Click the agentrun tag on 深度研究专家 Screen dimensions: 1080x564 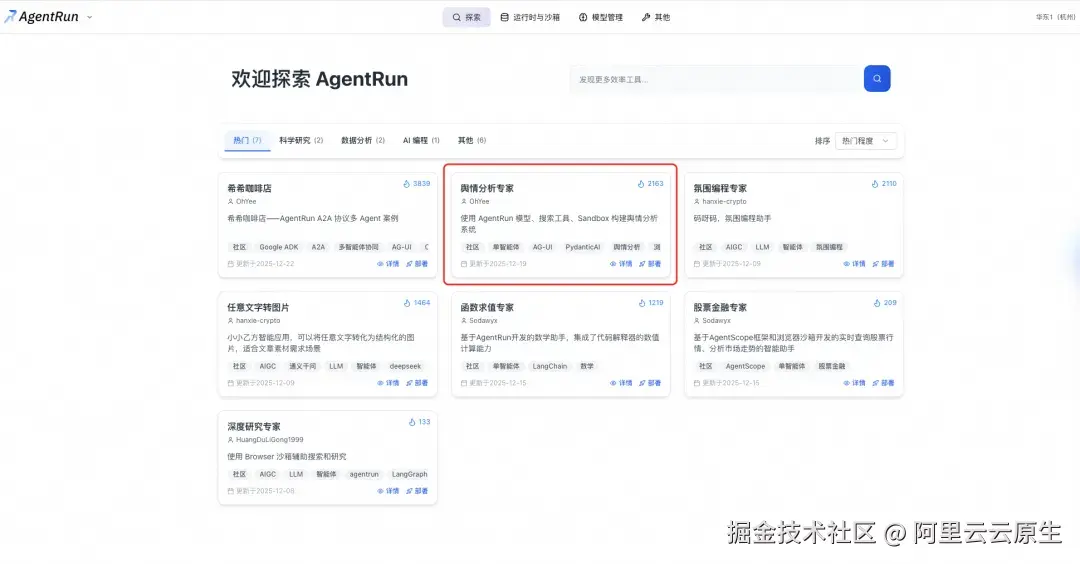click(364, 474)
